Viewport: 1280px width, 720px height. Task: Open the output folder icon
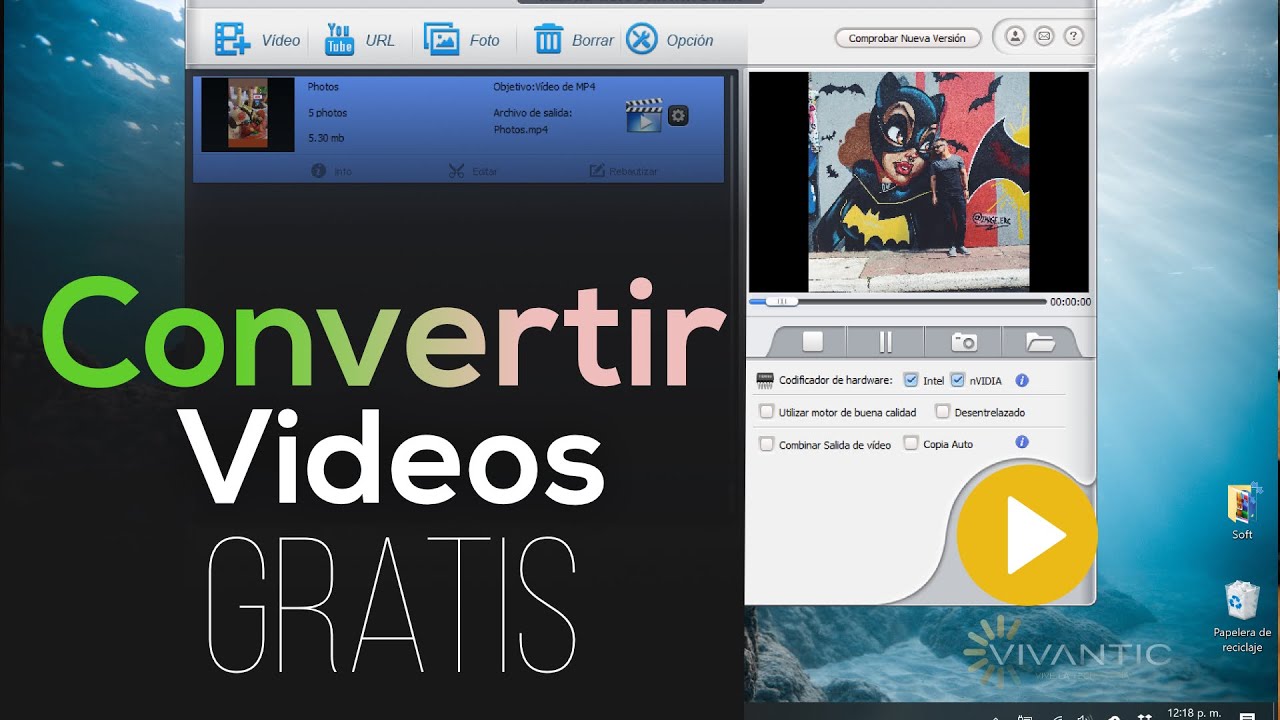[x=1040, y=342]
